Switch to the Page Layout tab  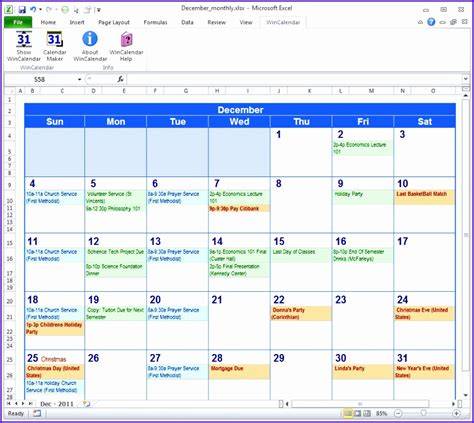coord(114,22)
